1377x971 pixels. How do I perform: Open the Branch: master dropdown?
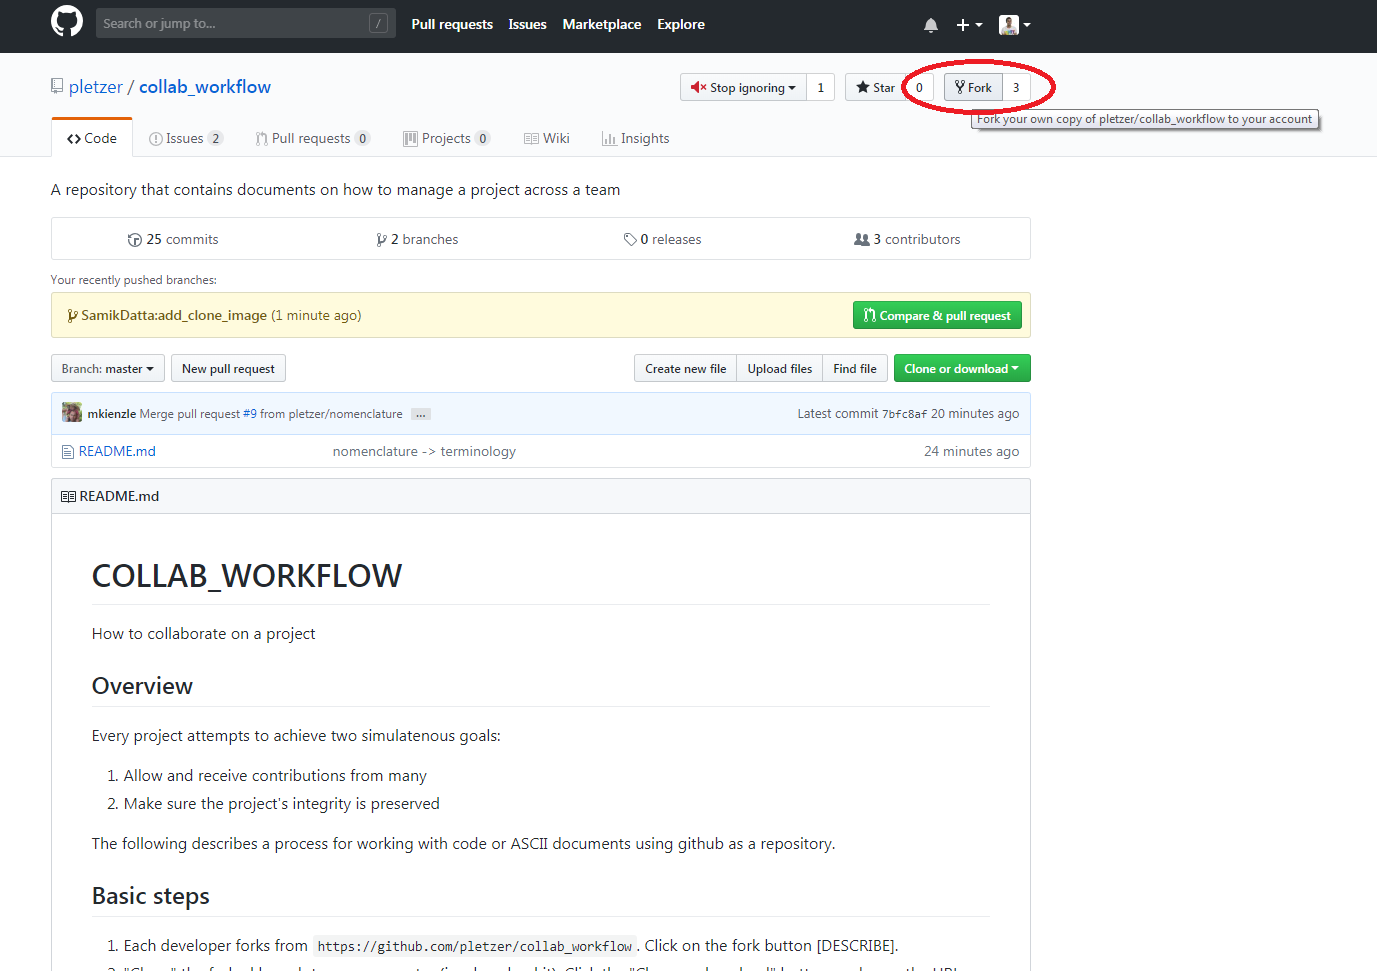click(x=108, y=368)
